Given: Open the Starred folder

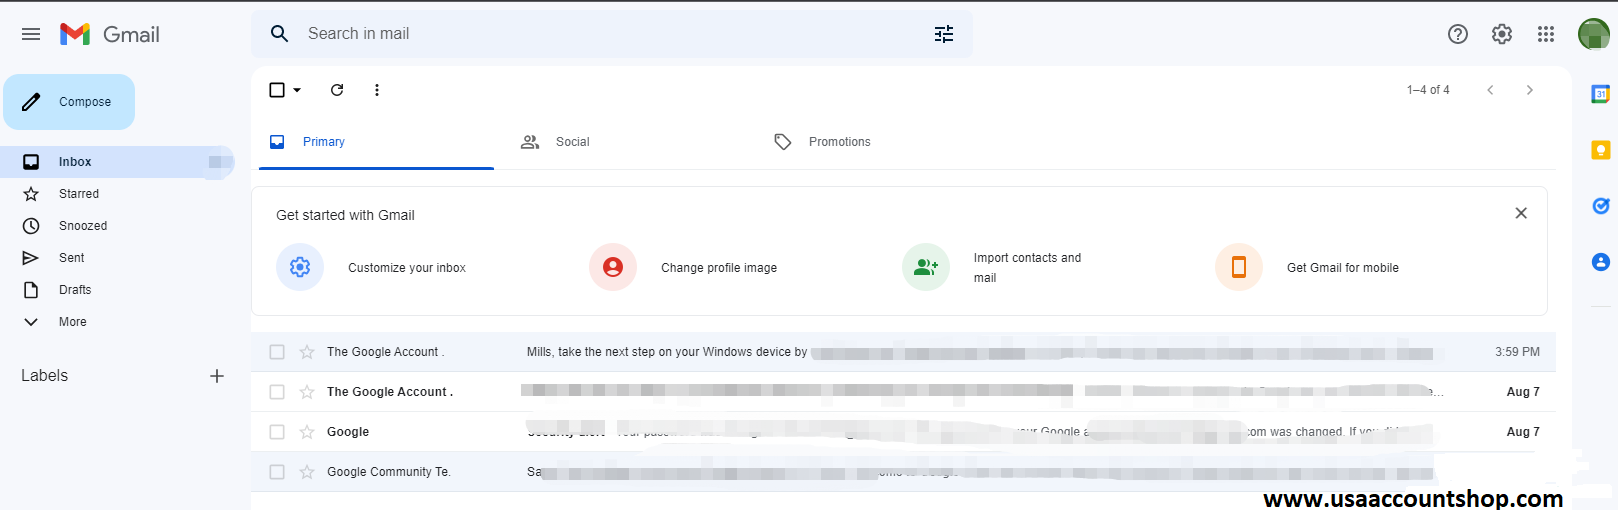Looking at the screenshot, I should [x=117, y=194].
